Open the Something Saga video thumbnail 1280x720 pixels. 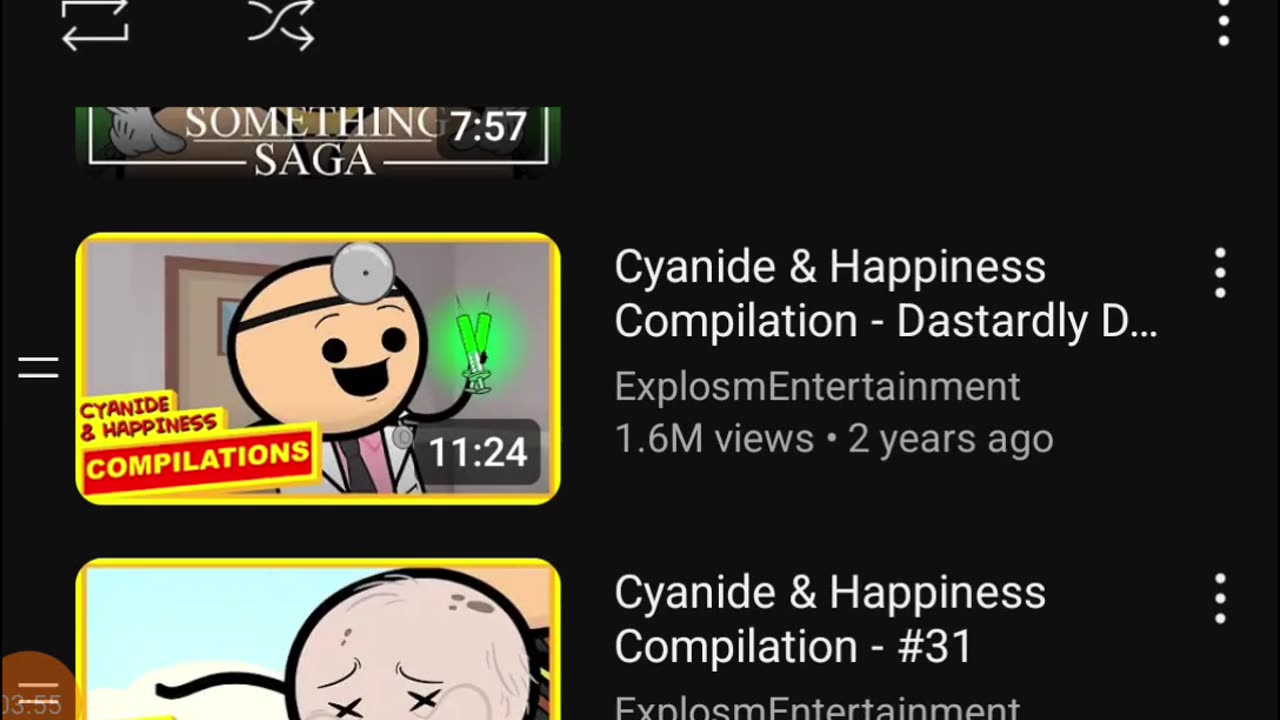[x=318, y=142]
